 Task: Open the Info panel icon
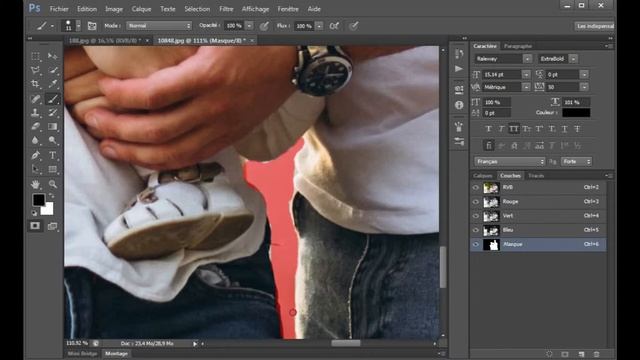click(459, 105)
